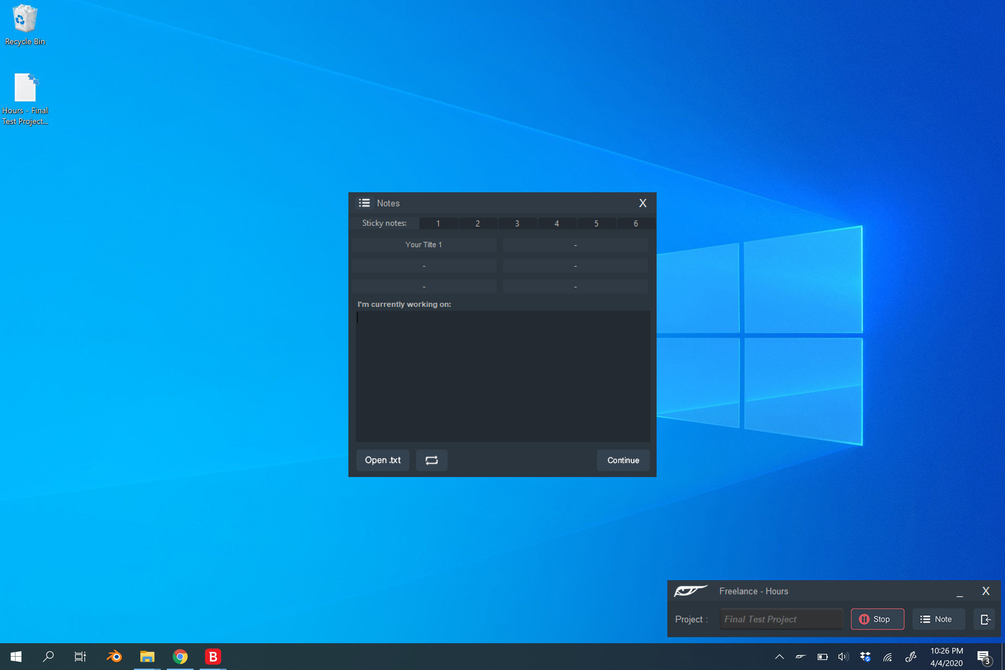Click the Freelance - Hours eye logo
This screenshot has width=1005, height=670.
point(690,590)
